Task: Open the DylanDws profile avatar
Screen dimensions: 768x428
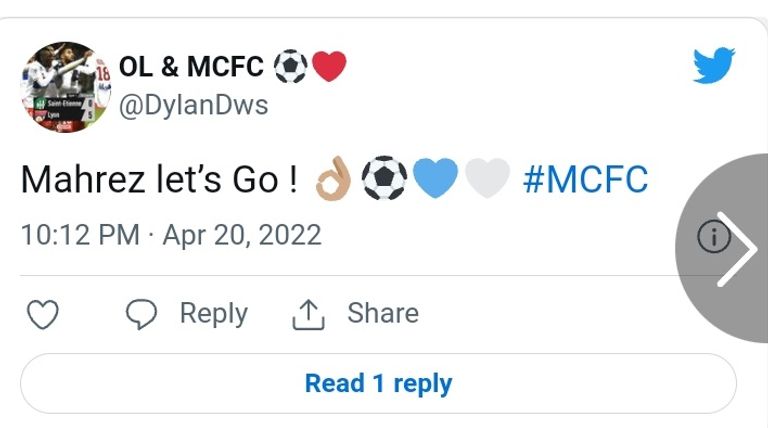Action: [62, 88]
